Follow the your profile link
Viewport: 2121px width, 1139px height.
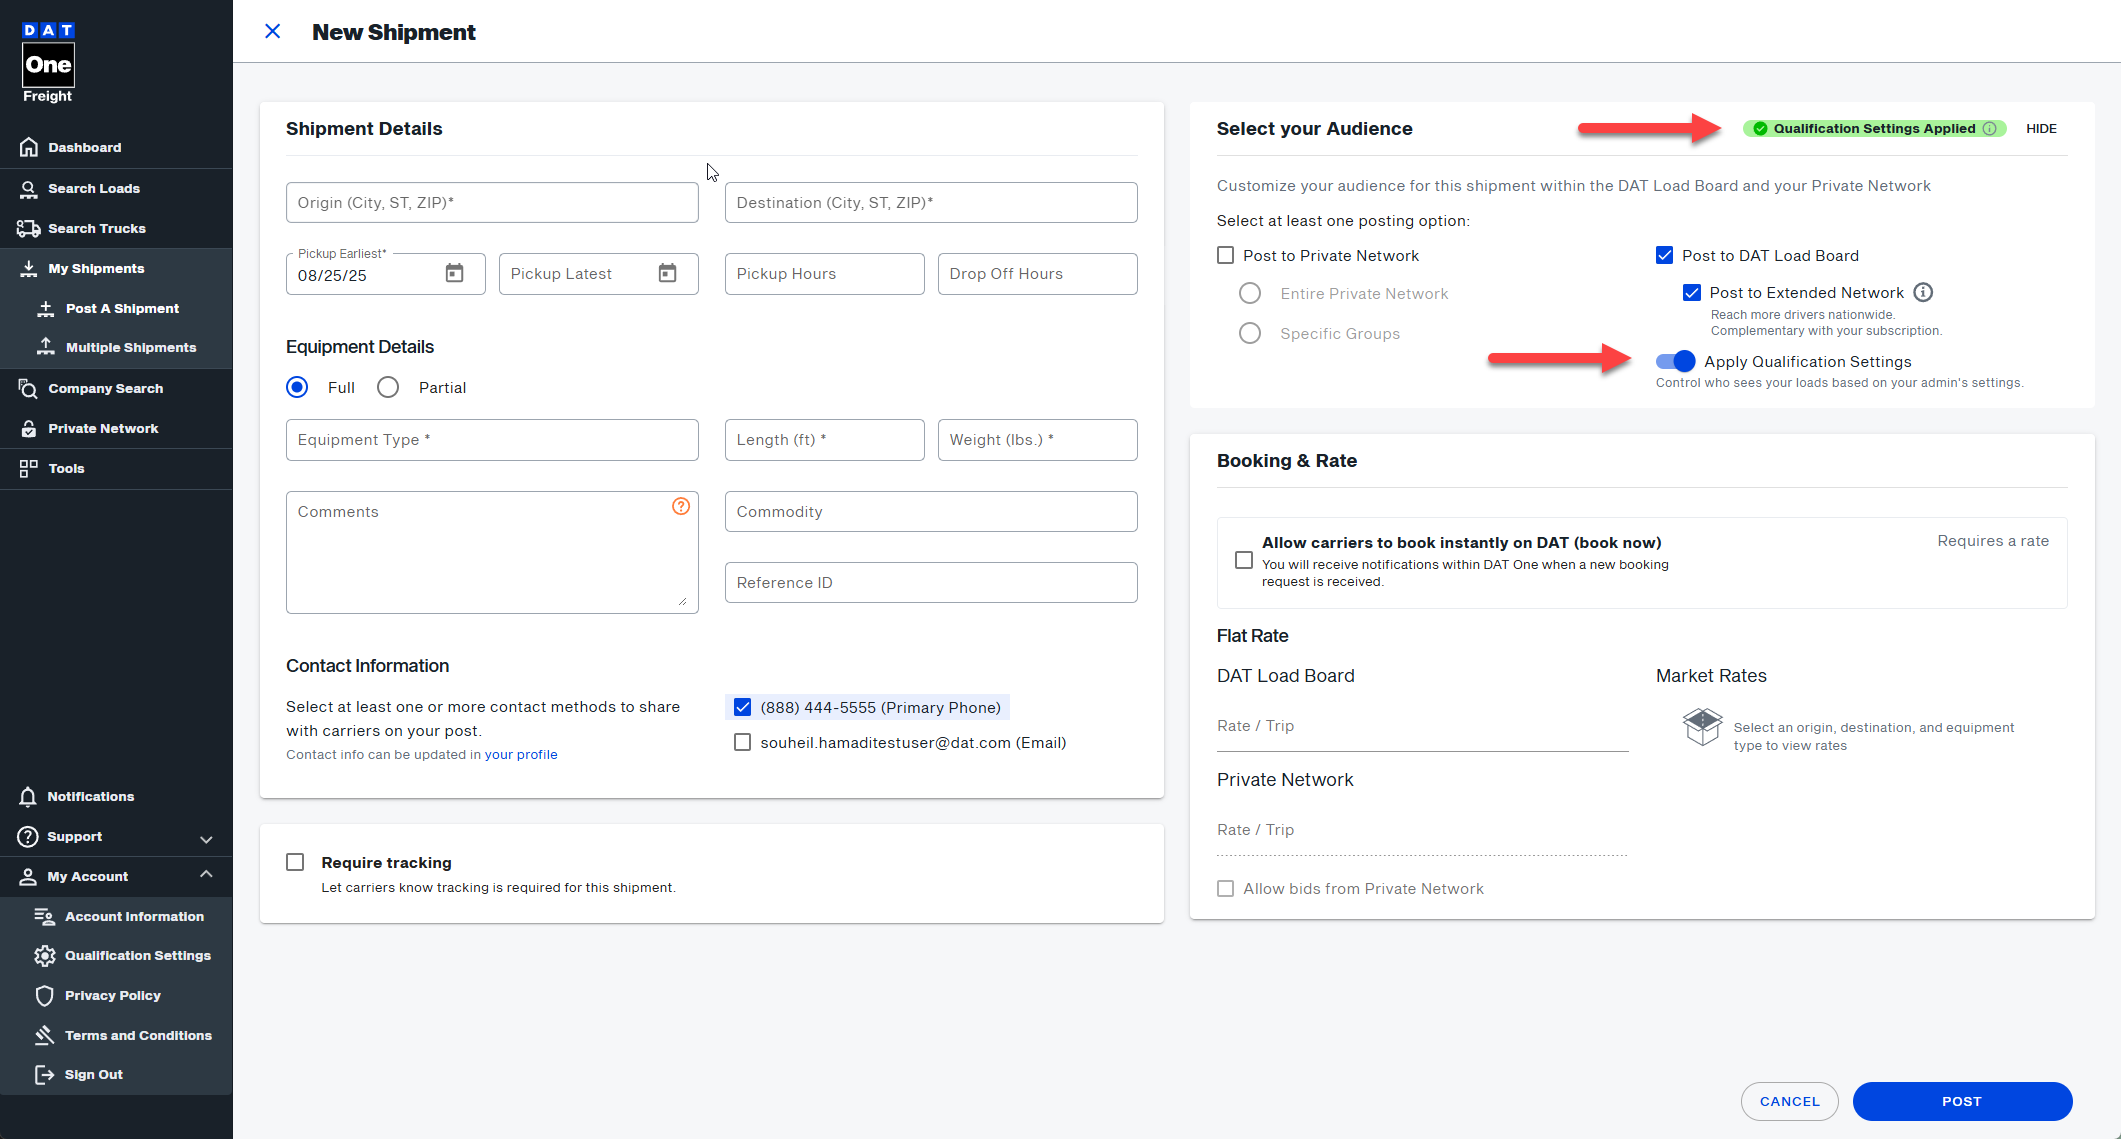521,754
